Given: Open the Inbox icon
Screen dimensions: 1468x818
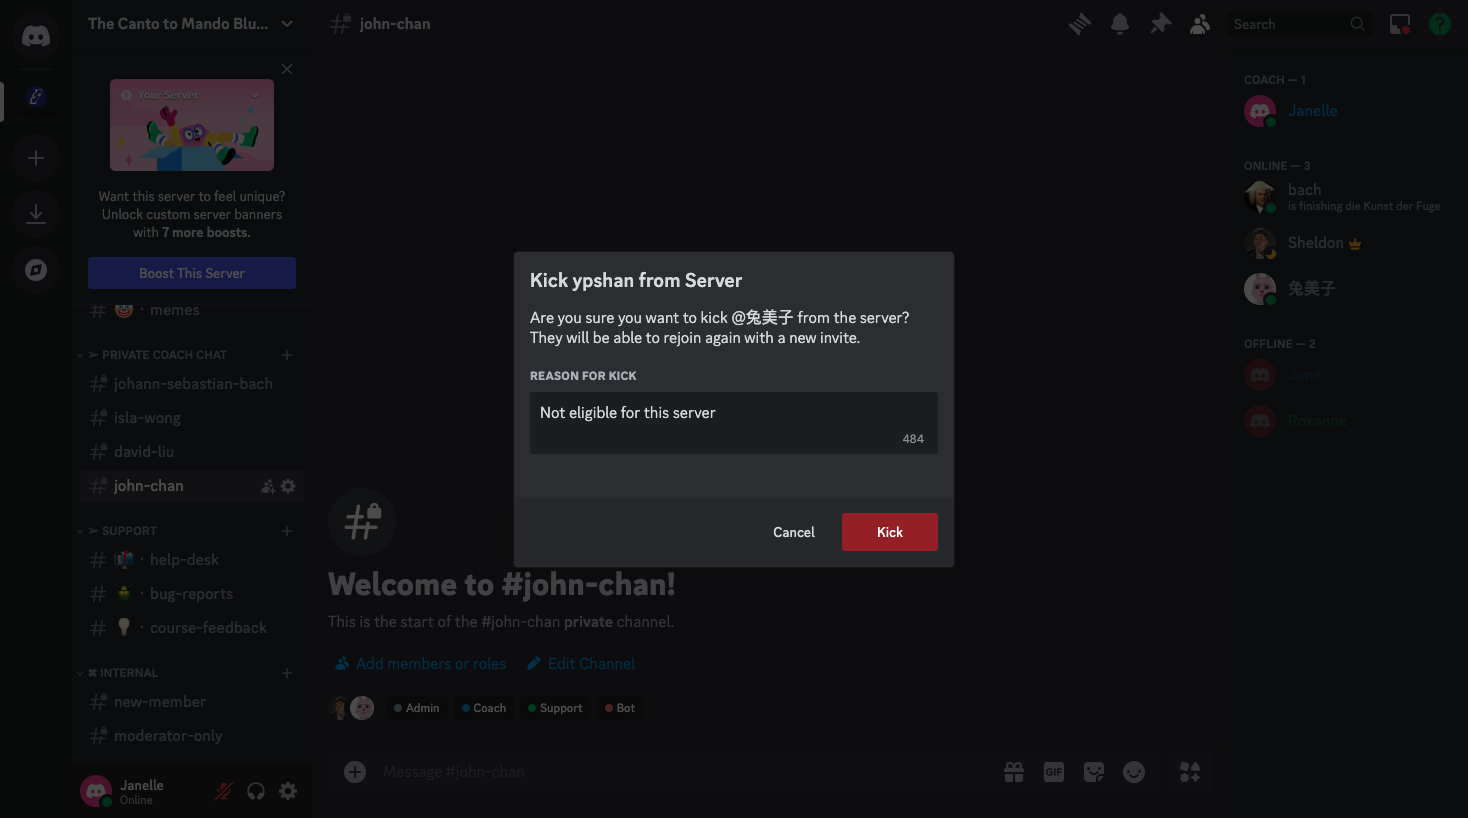Looking at the screenshot, I should [1400, 24].
